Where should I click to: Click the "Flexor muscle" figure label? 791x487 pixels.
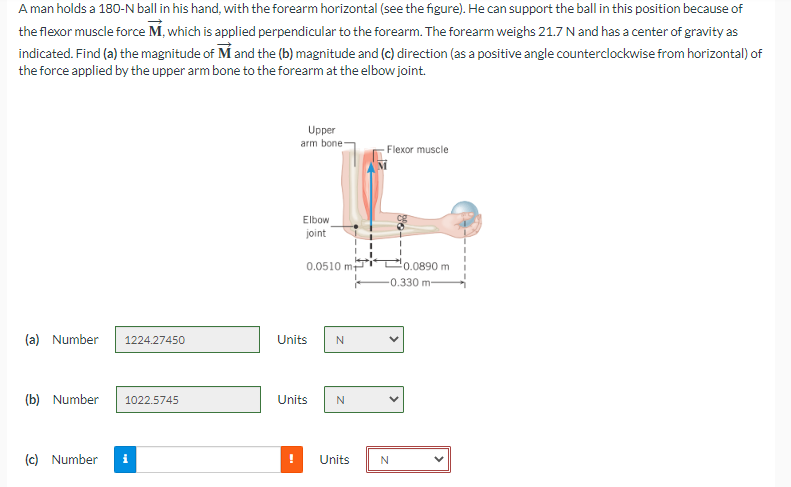pyautogui.click(x=417, y=149)
